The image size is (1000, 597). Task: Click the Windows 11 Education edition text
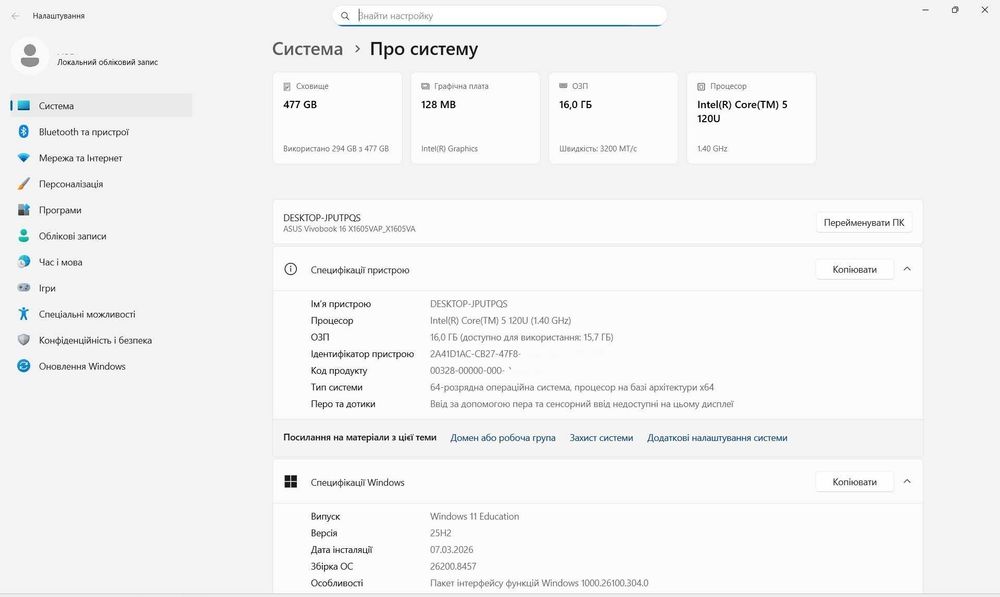474,516
